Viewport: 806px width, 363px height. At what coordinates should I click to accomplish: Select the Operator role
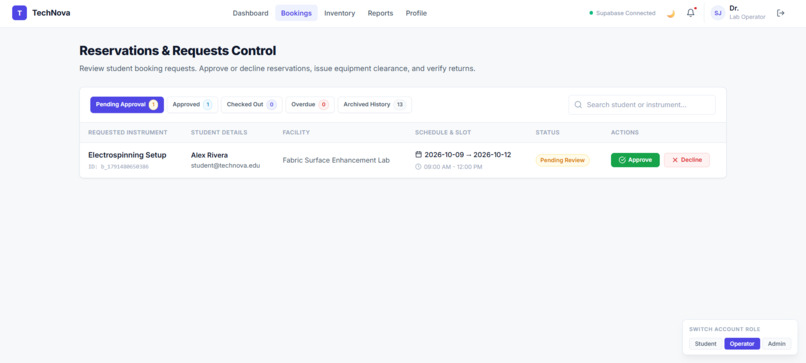pyautogui.click(x=742, y=343)
